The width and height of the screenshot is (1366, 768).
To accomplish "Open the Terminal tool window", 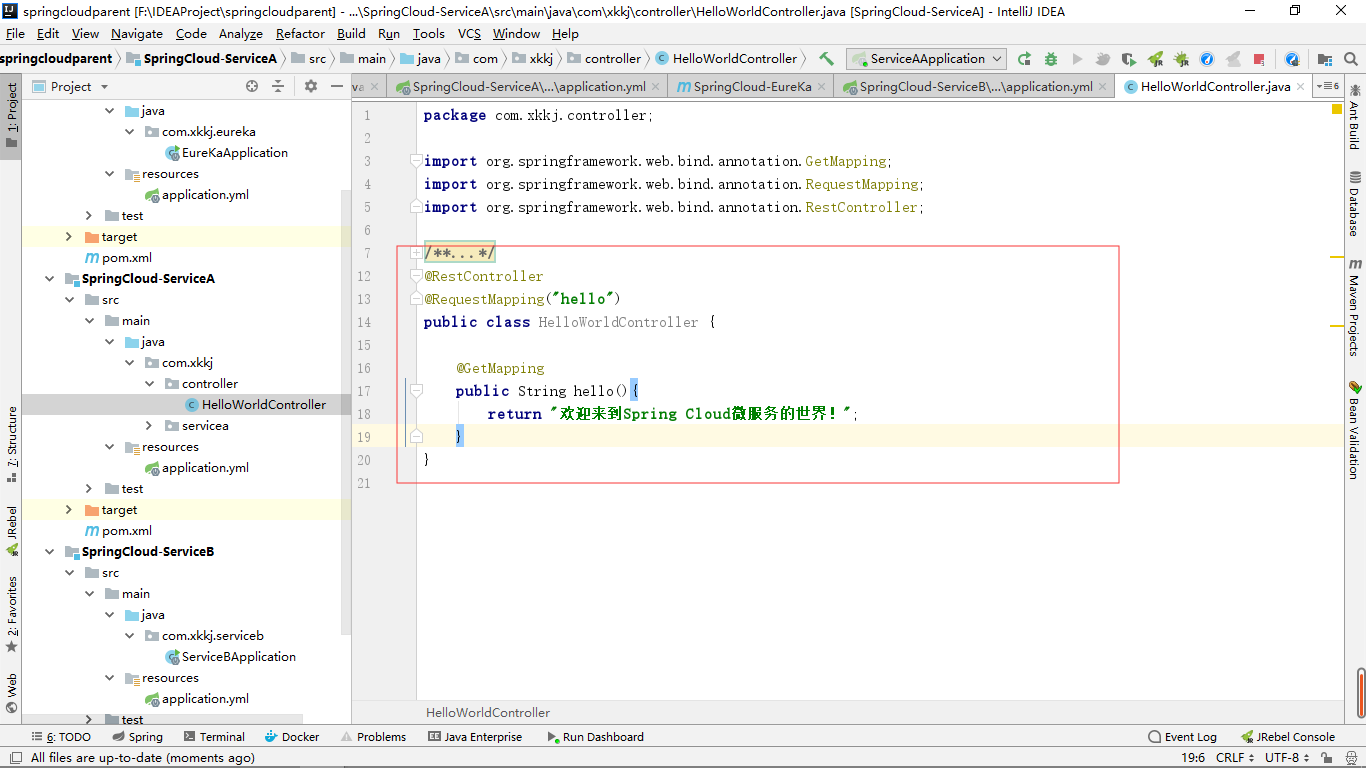I will pos(213,737).
